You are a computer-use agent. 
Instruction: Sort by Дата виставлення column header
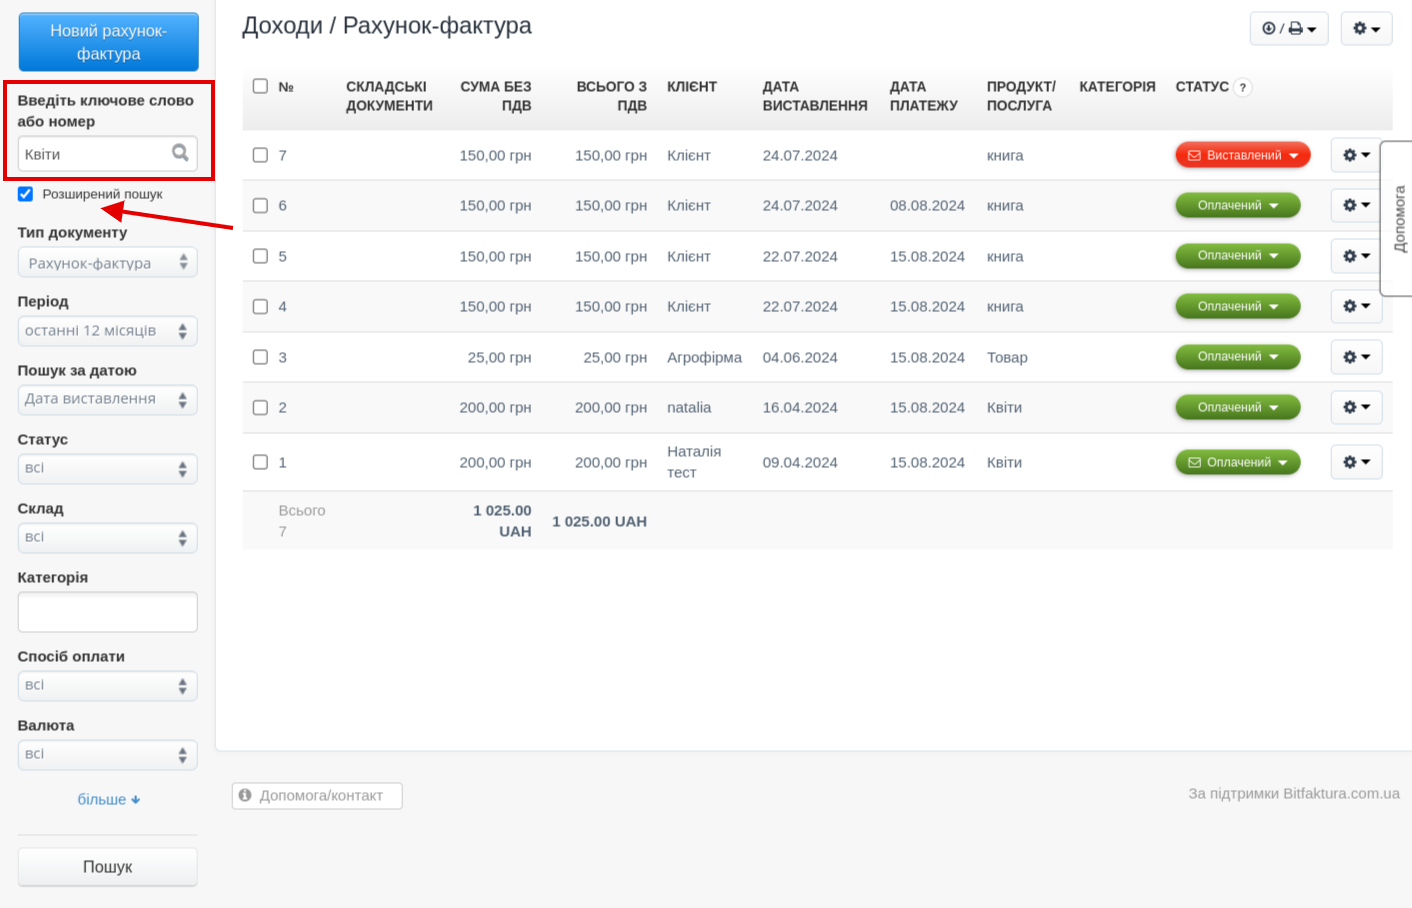(814, 96)
